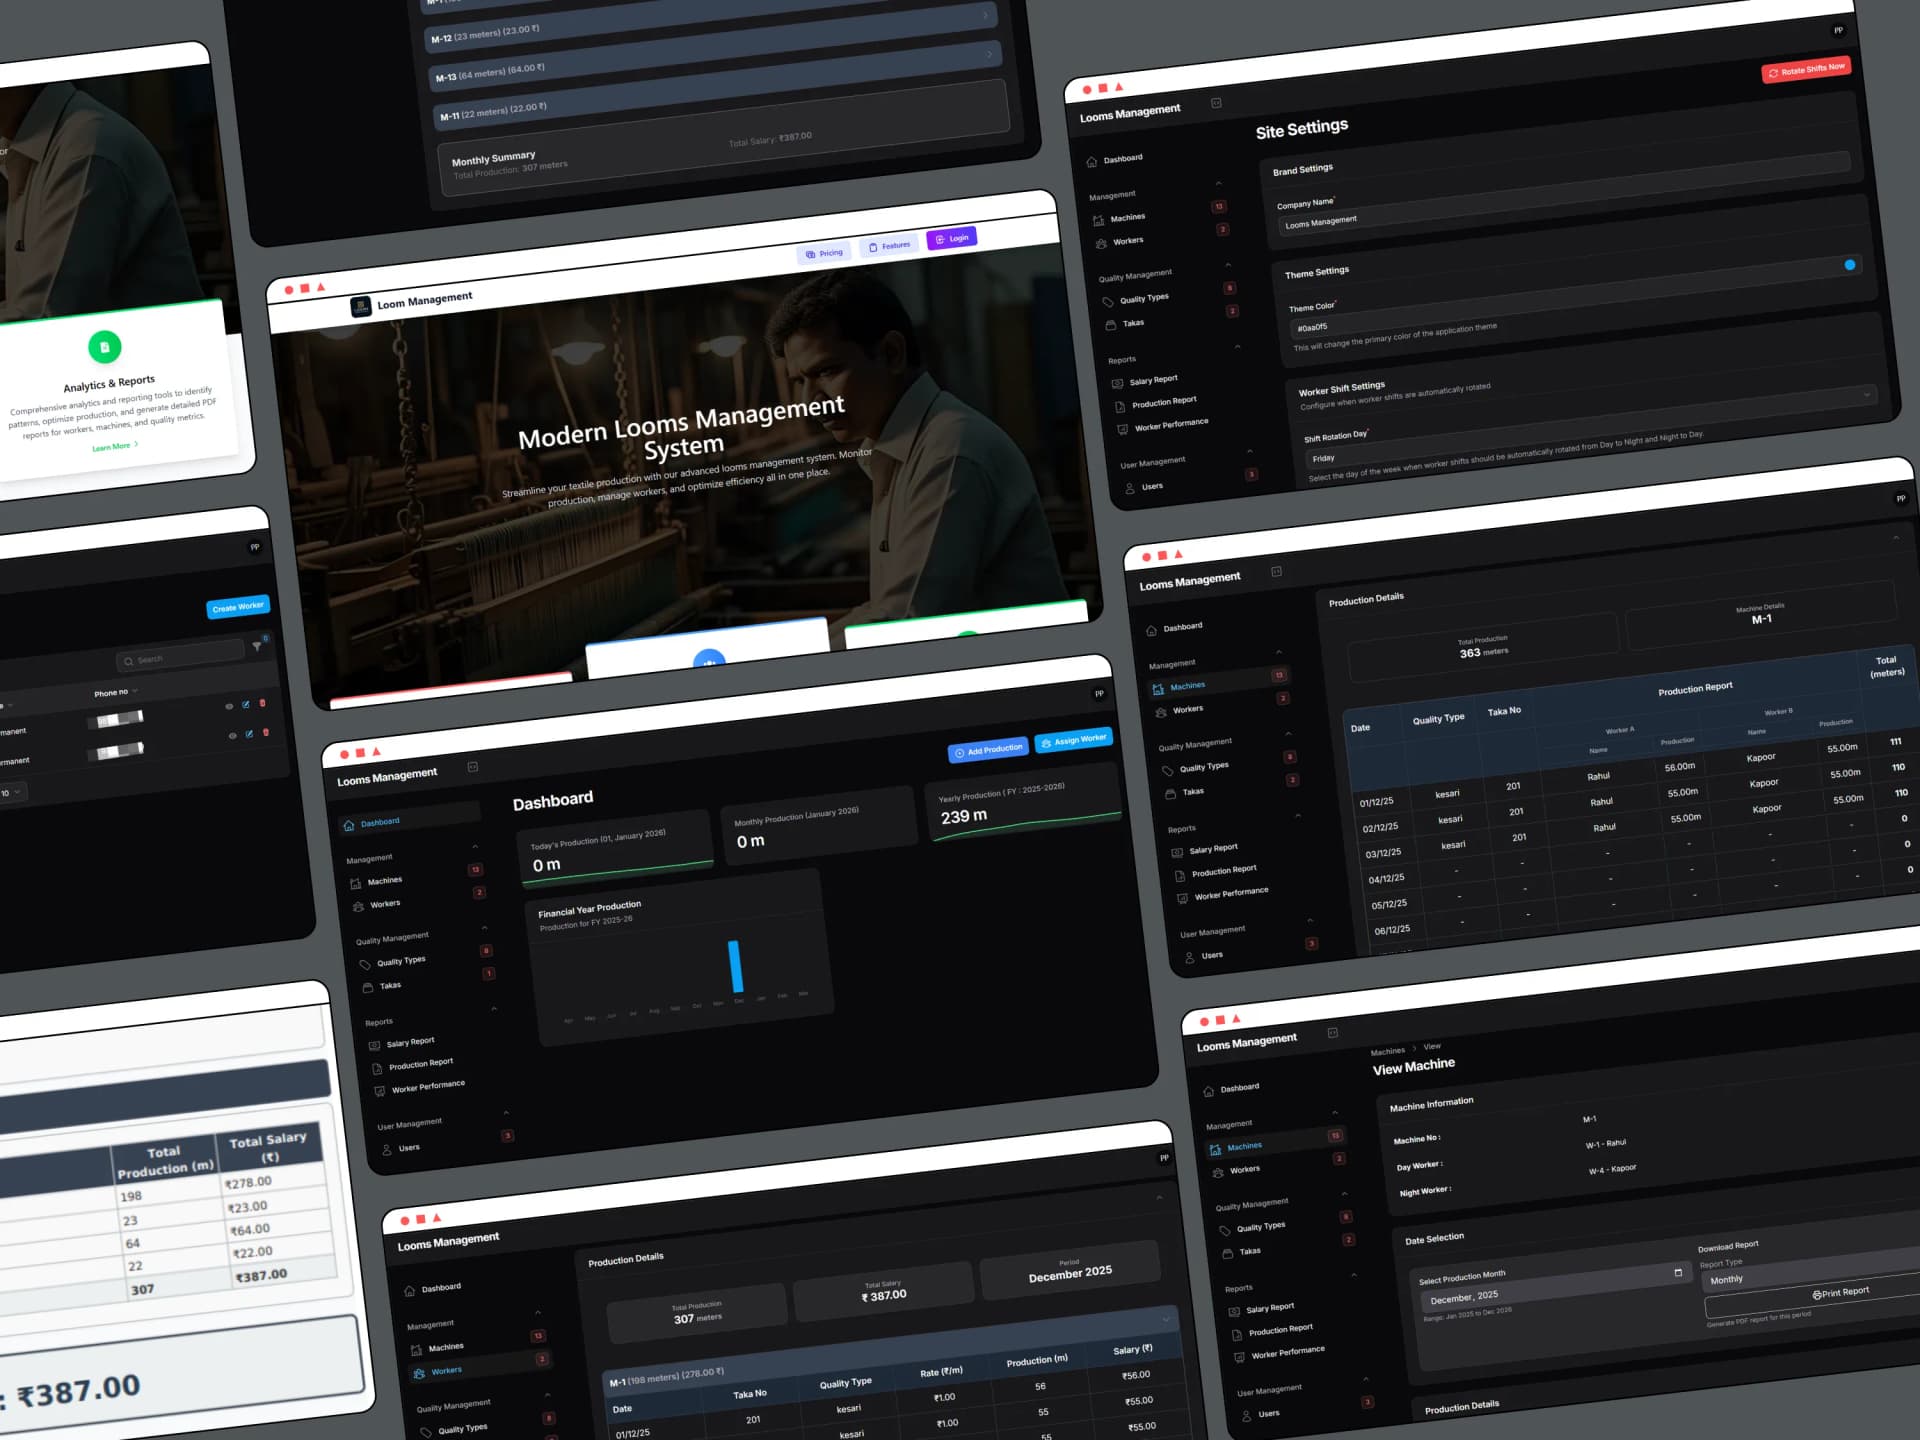Click filter funnel icon in workers list window
The image size is (1920, 1440).
click(x=257, y=646)
